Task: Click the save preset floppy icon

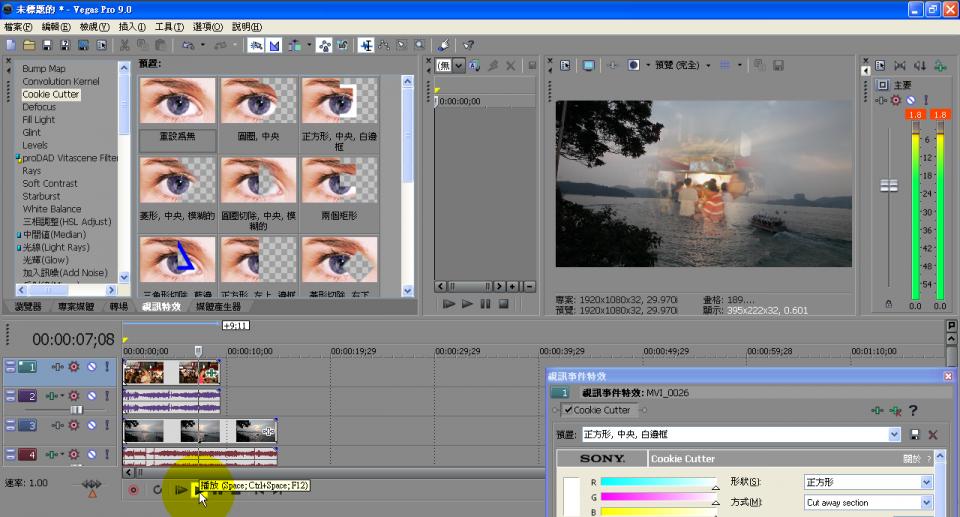Action: 915,435
